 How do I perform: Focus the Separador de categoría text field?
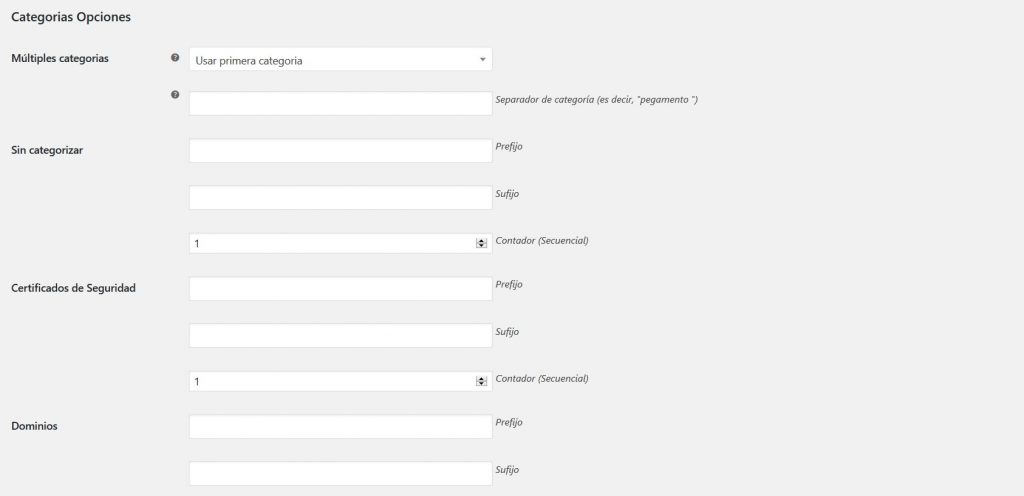point(340,104)
